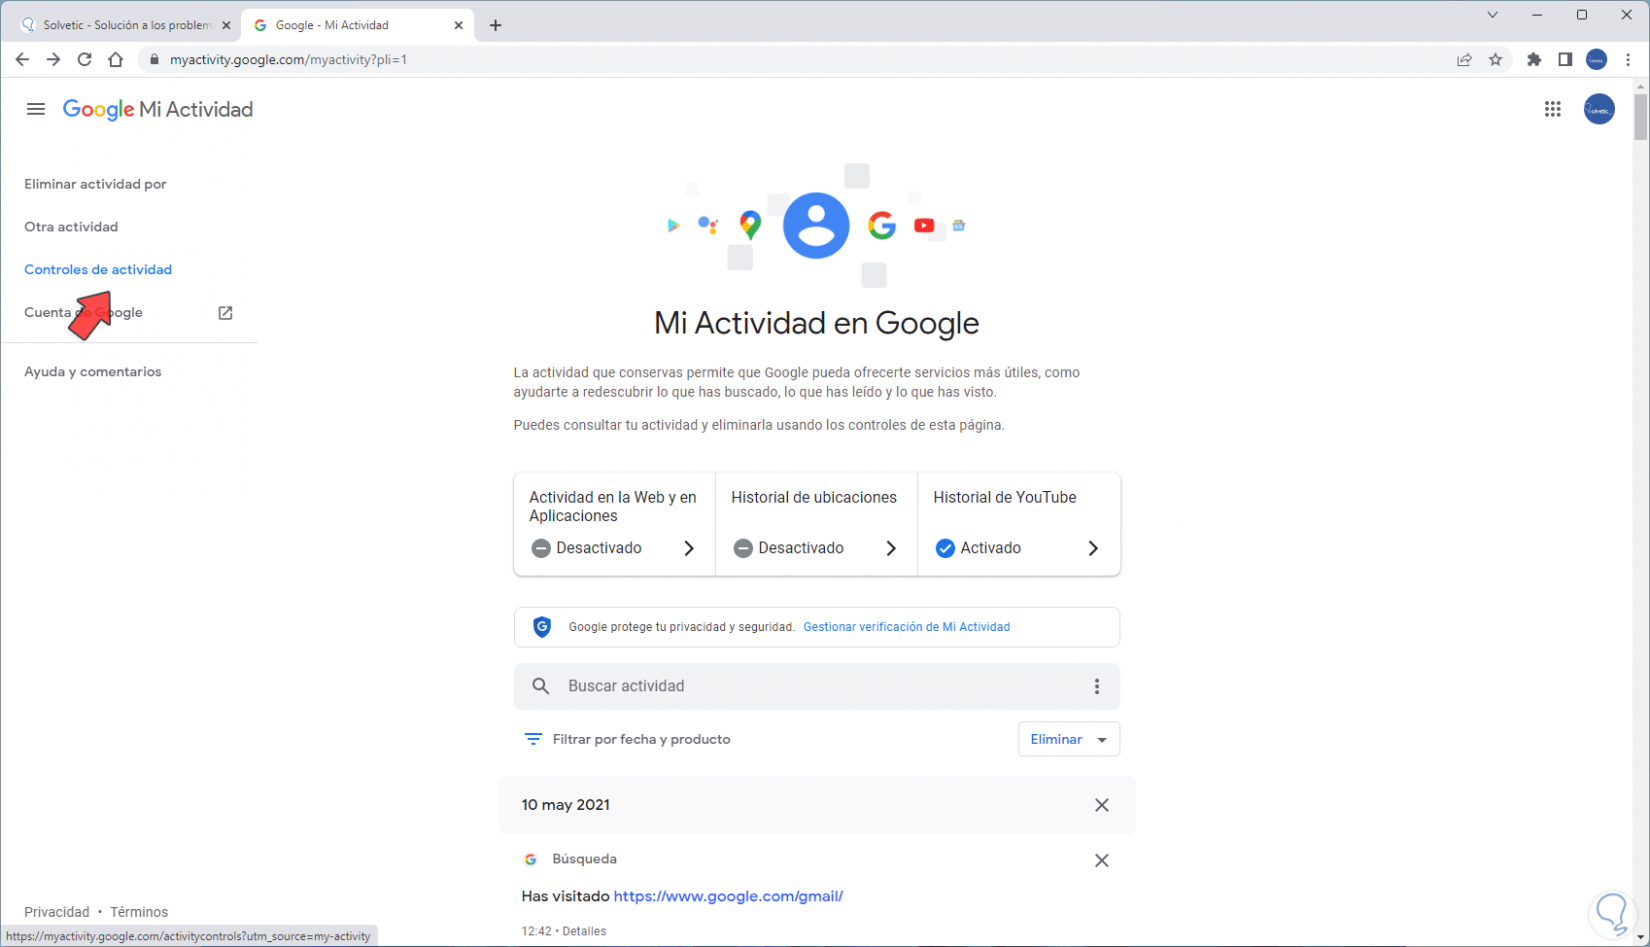Open Controles de actividad
The width and height of the screenshot is (1650, 947).
click(98, 270)
